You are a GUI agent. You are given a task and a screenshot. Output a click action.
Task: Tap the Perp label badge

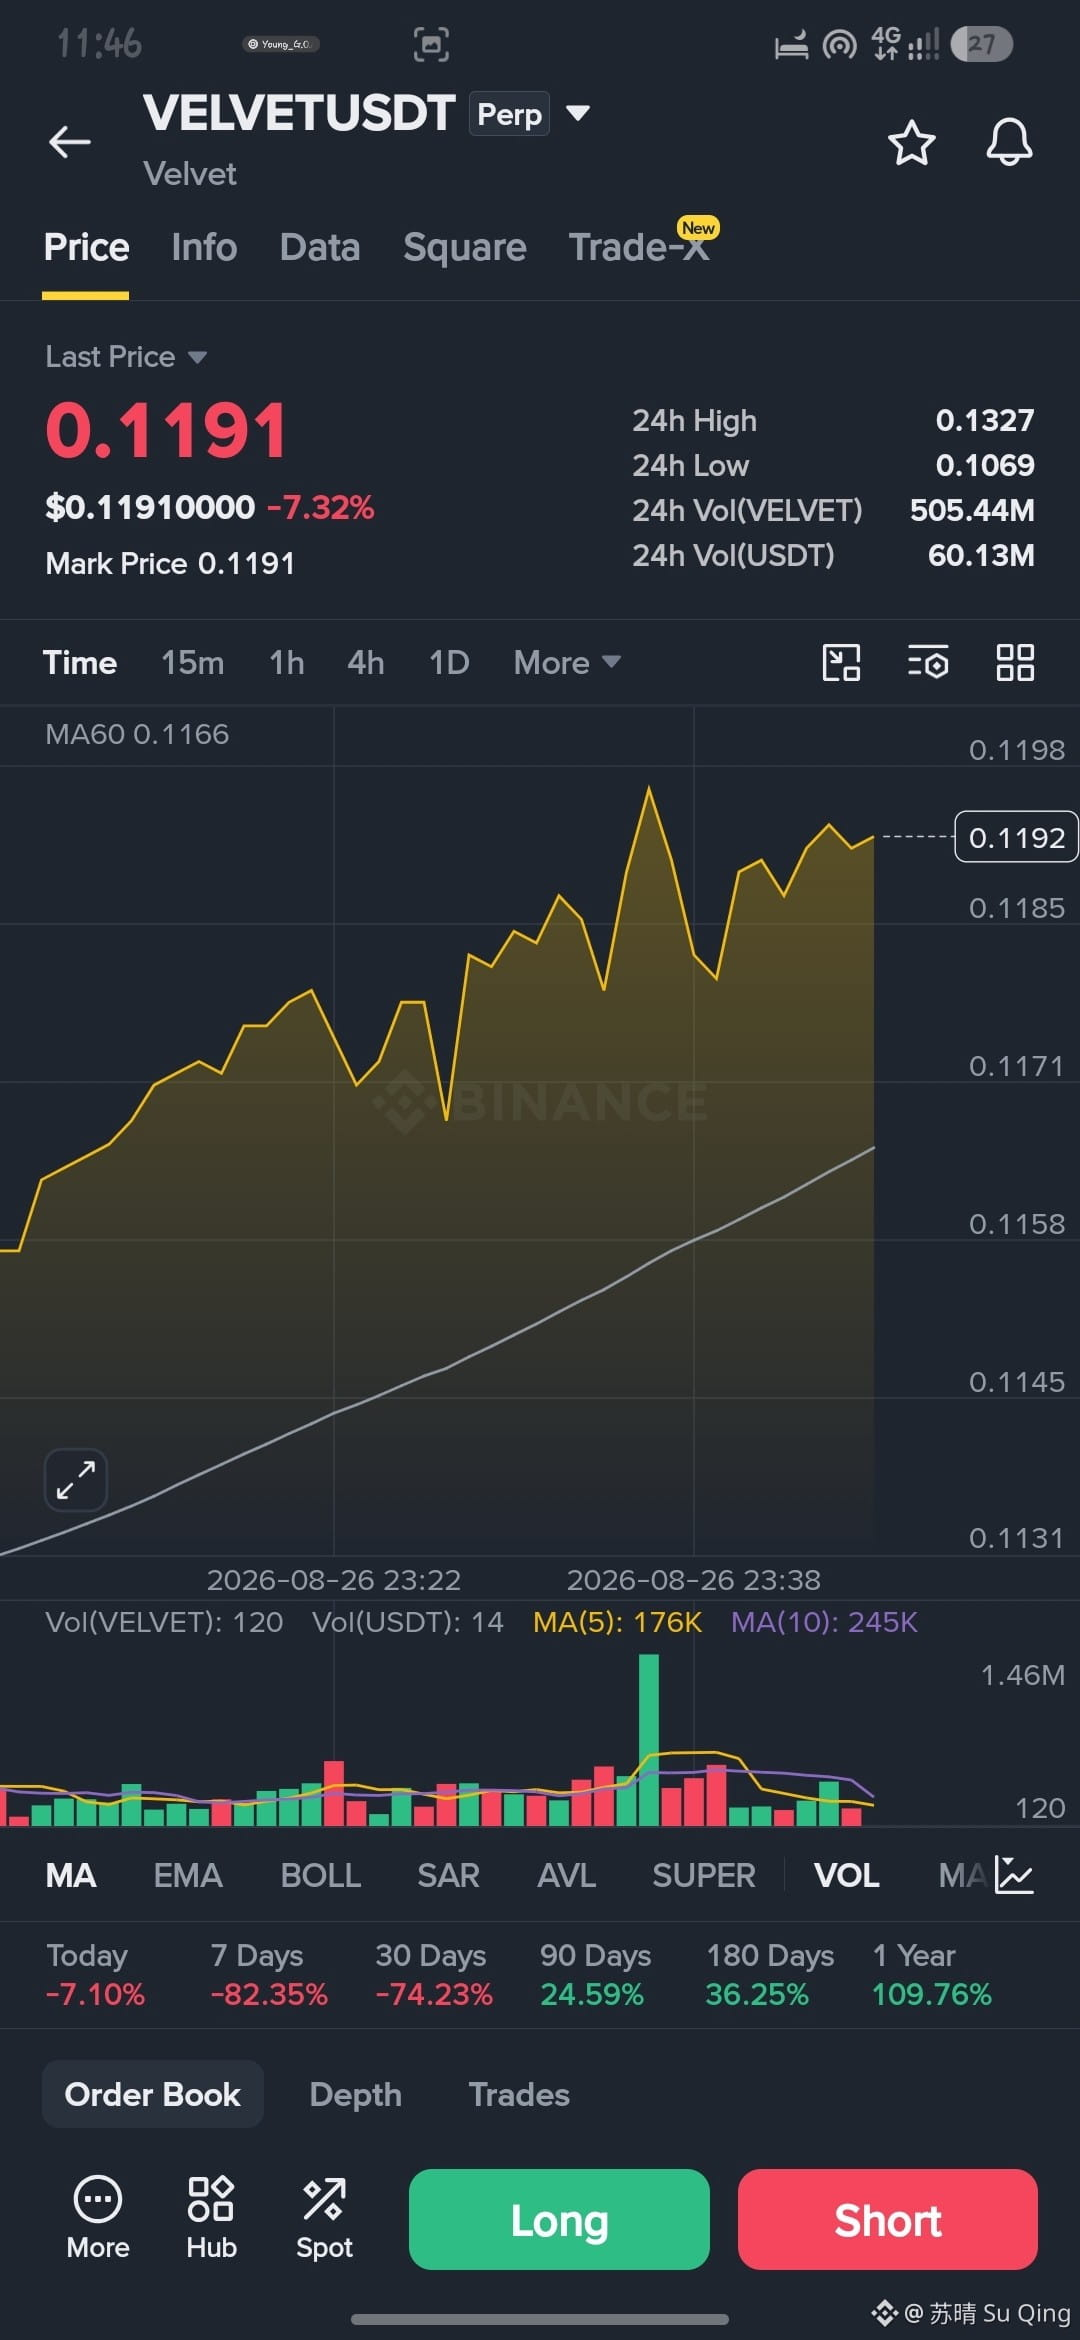coord(510,114)
